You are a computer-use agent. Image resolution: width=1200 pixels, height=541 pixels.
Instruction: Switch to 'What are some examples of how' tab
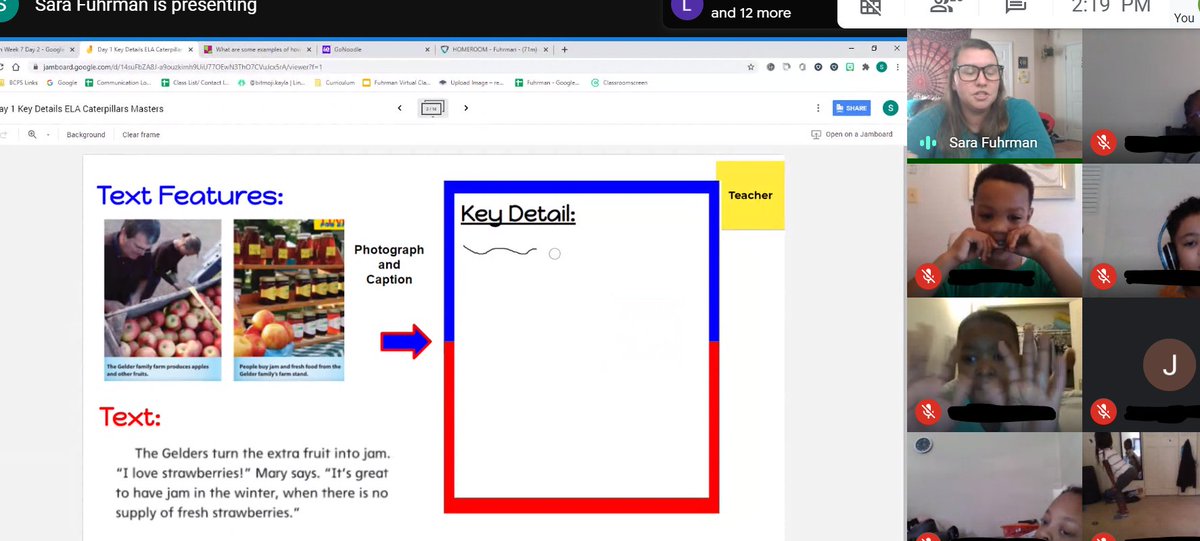[x=257, y=49]
